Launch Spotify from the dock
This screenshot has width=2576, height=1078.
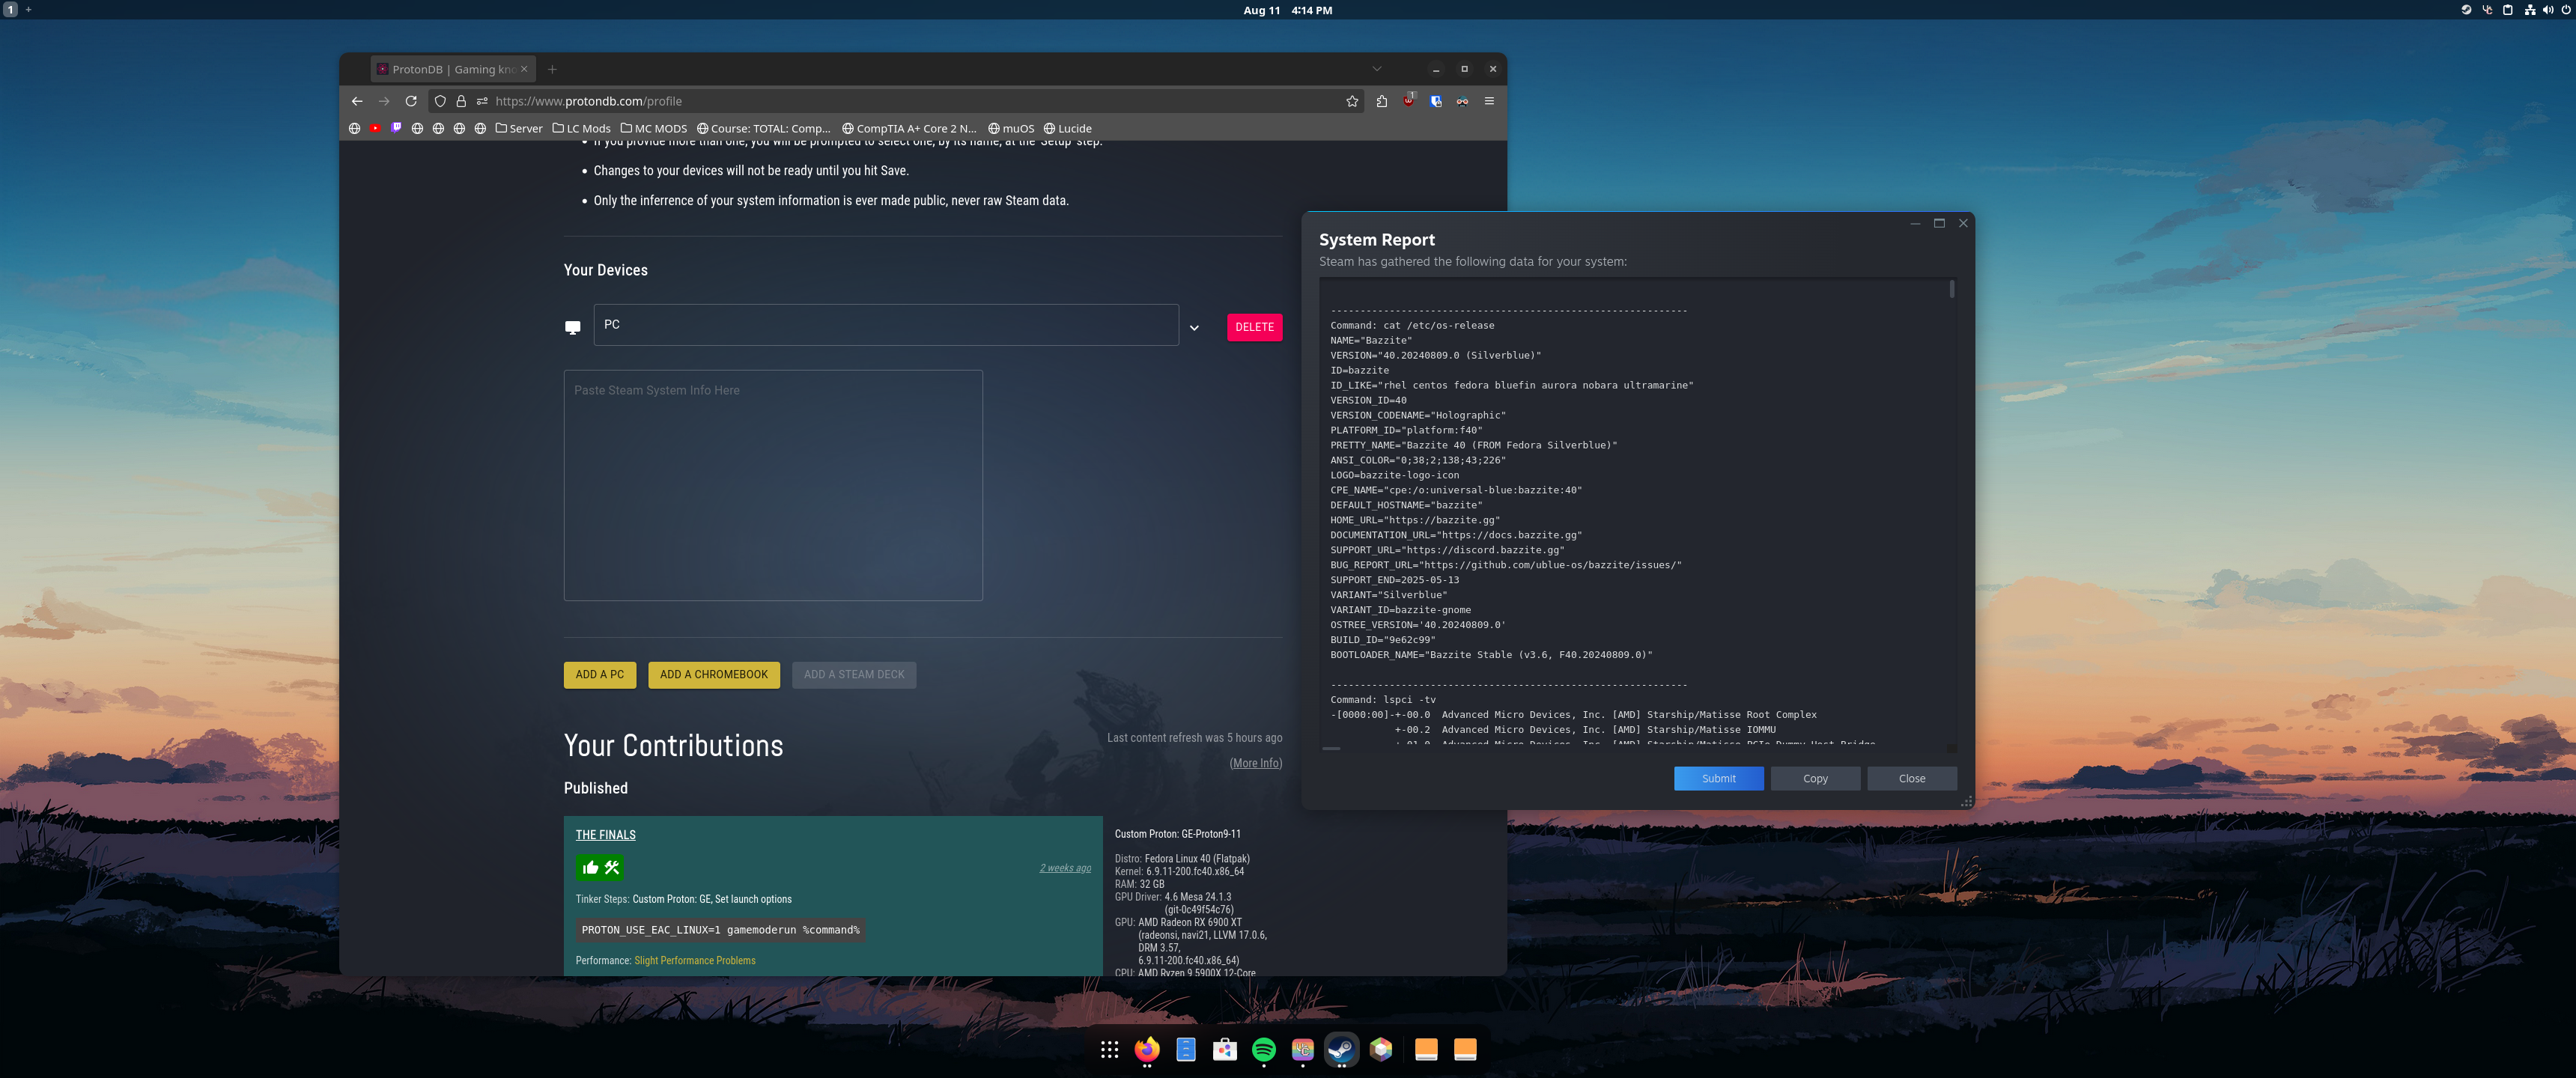[x=1263, y=1049]
